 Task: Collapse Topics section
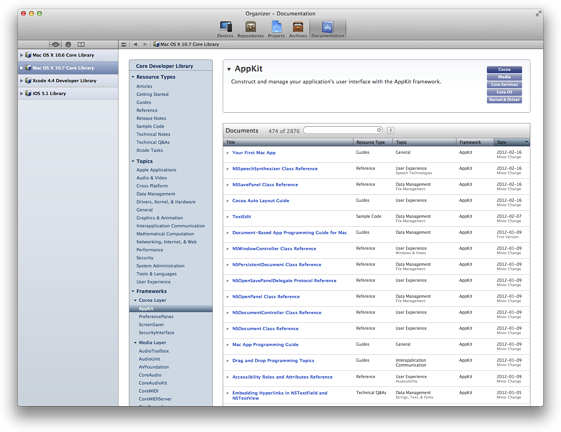coord(133,161)
